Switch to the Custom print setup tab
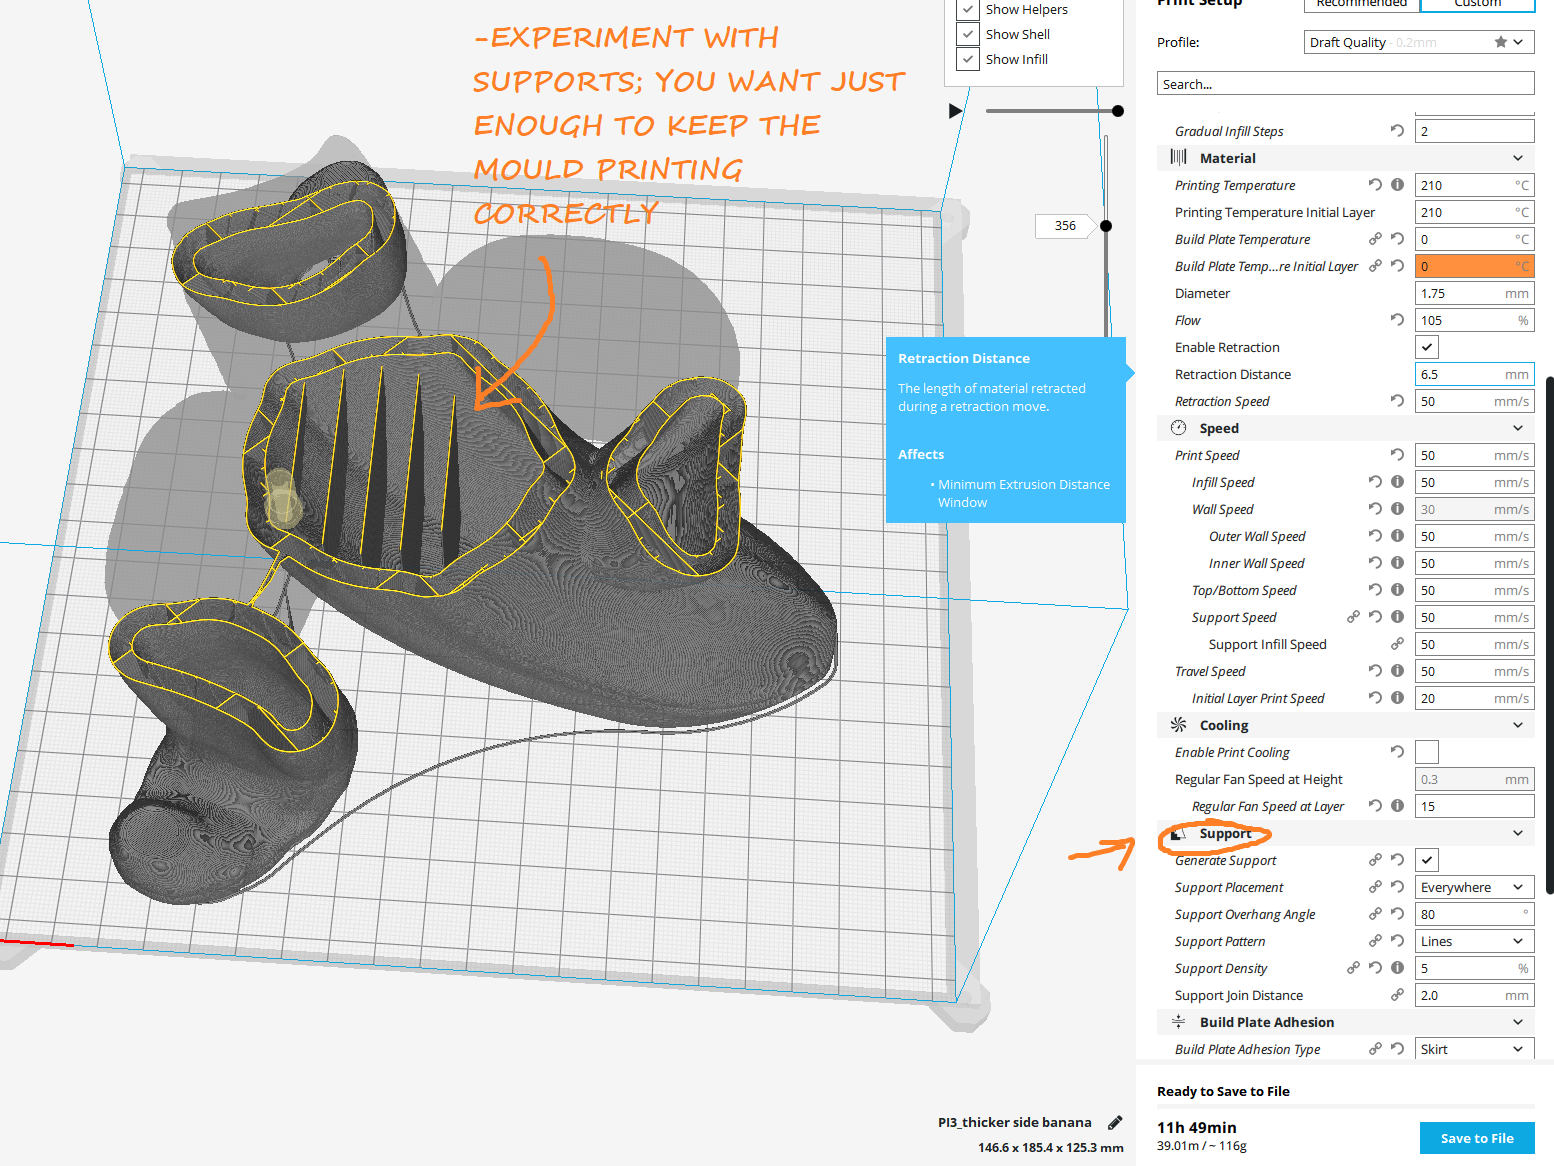 coord(1477,5)
